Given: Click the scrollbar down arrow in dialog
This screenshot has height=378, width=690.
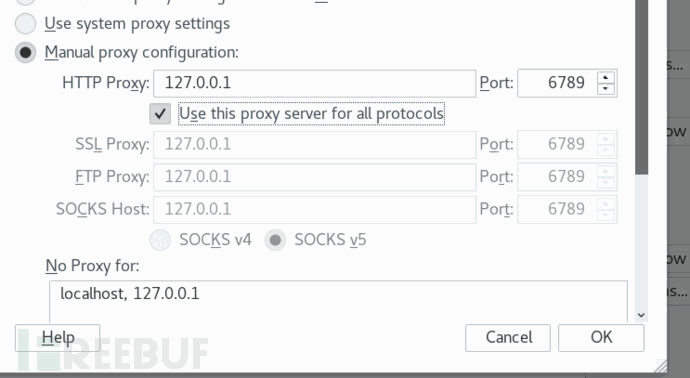Looking at the screenshot, I should click(x=641, y=315).
